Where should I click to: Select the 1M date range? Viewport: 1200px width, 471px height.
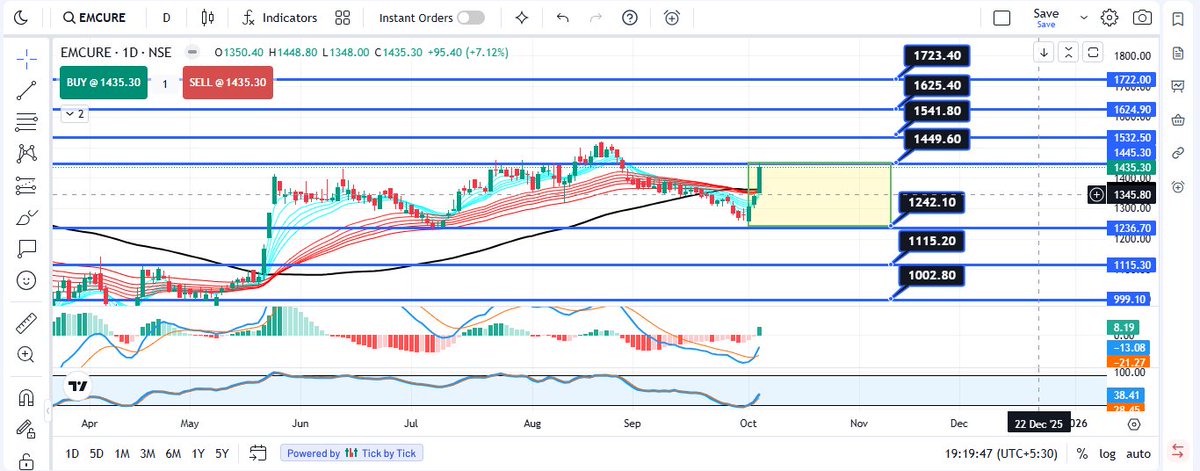(122, 453)
